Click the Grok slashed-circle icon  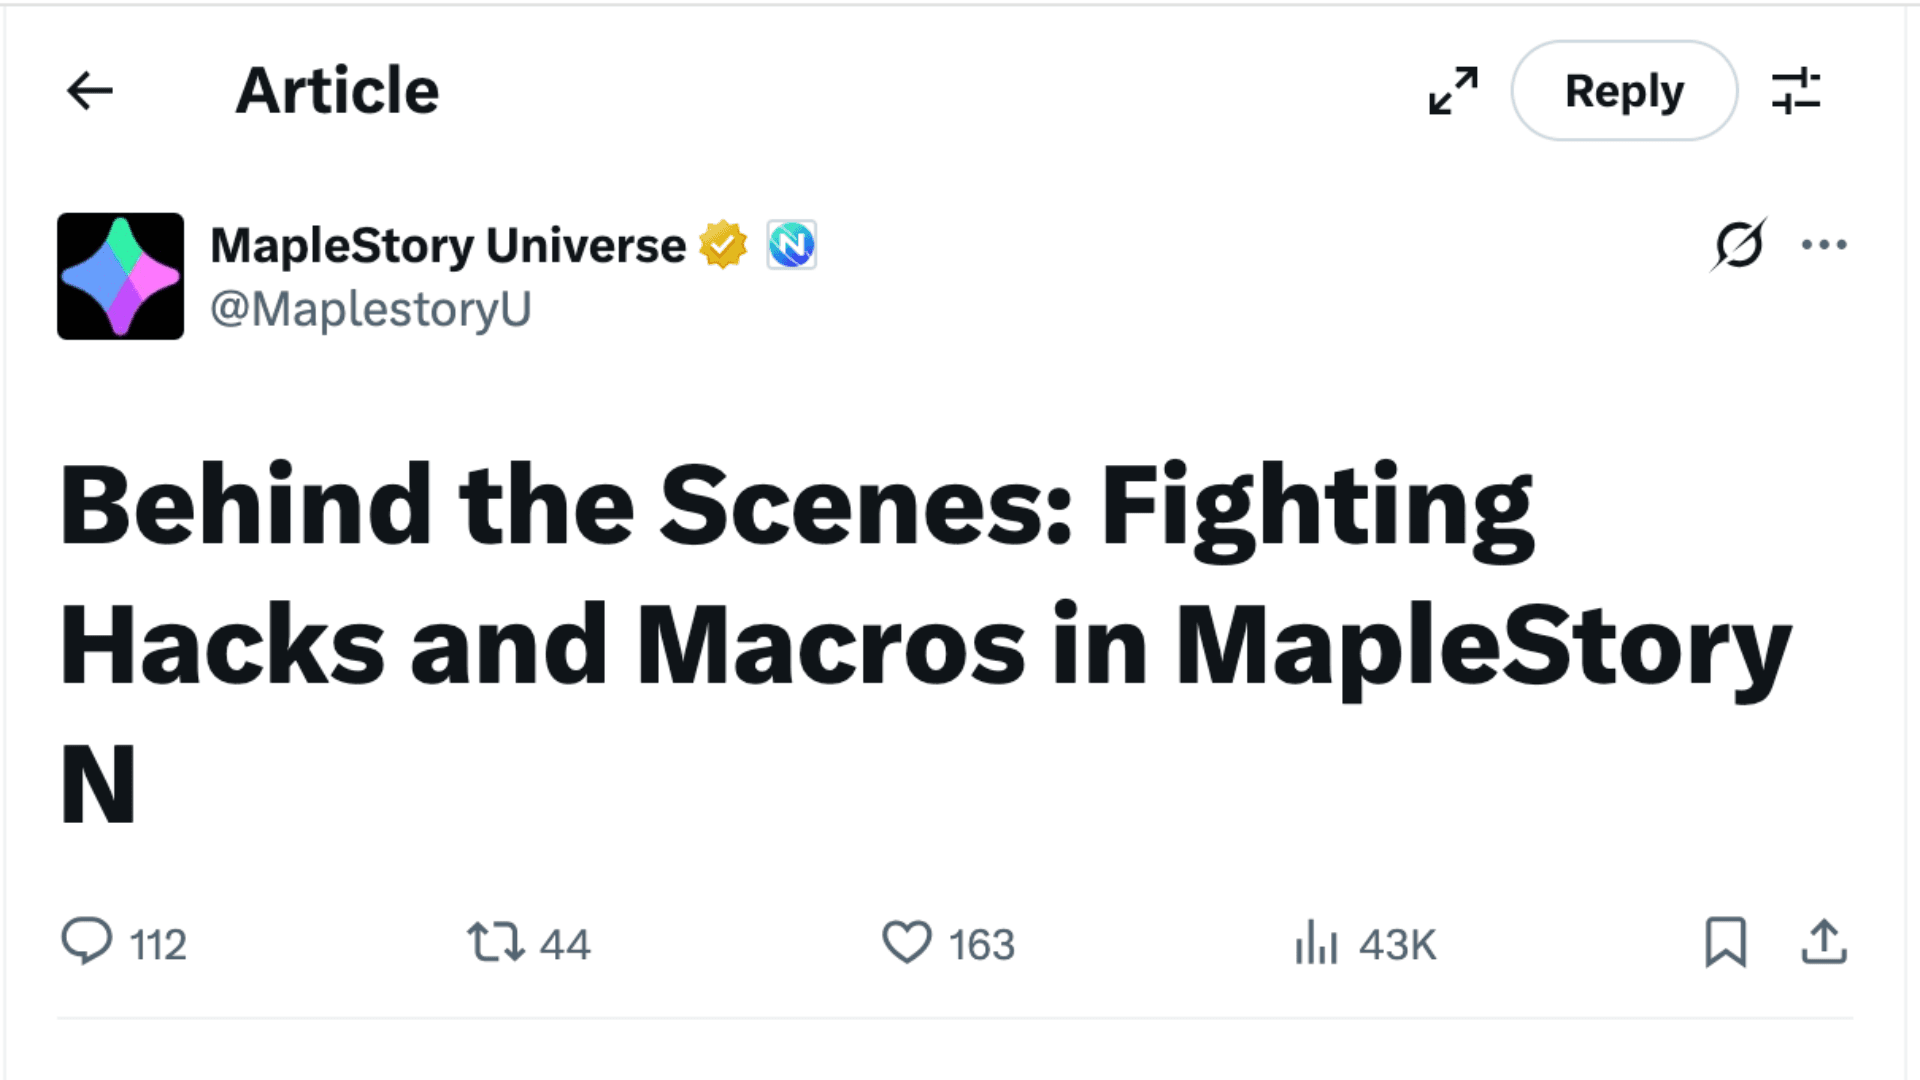click(x=1739, y=245)
